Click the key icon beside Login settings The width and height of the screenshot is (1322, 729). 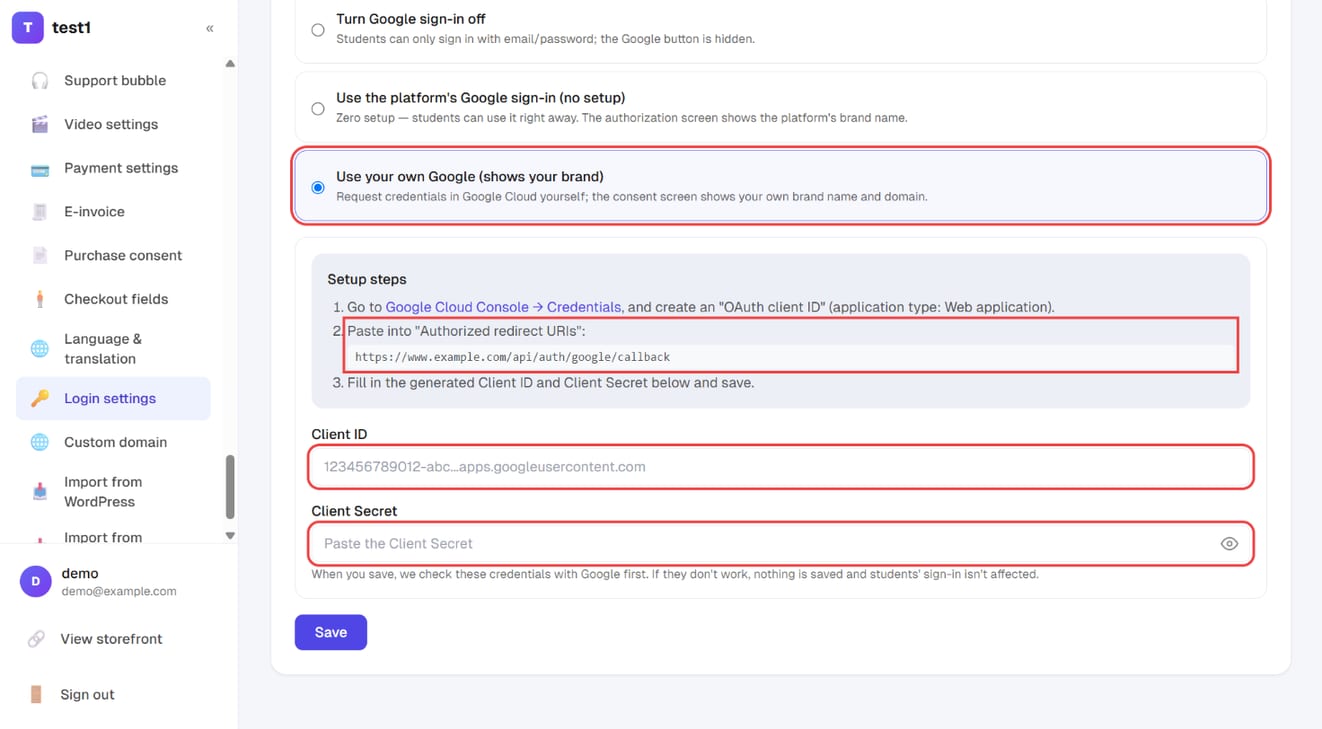point(40,399)
